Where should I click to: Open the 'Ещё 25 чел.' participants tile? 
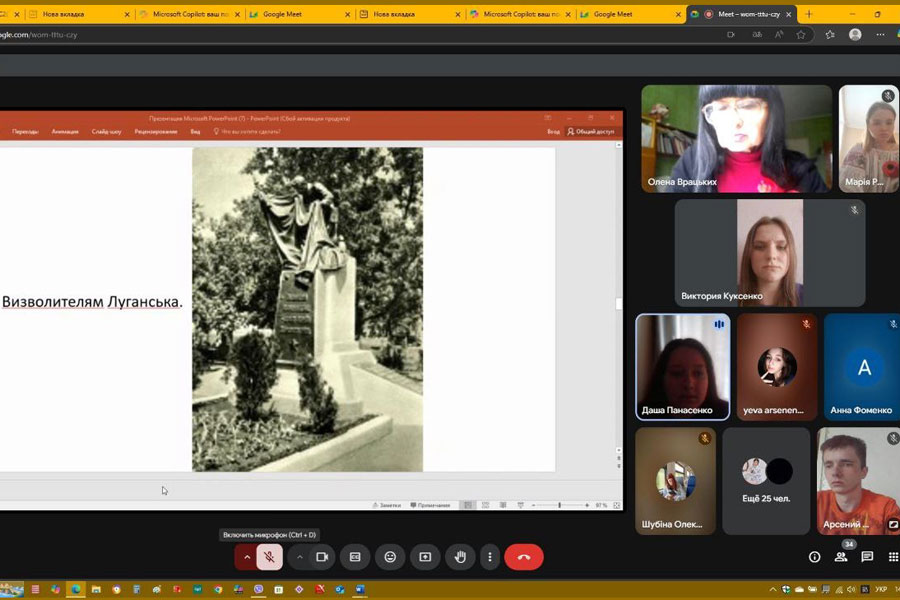tap(766, 481)
